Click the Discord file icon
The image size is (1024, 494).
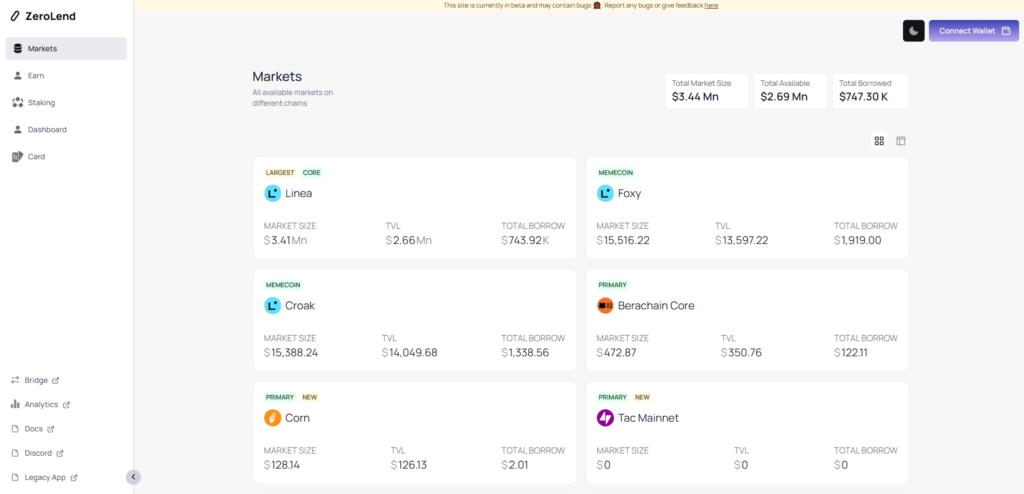pos(16,453)
